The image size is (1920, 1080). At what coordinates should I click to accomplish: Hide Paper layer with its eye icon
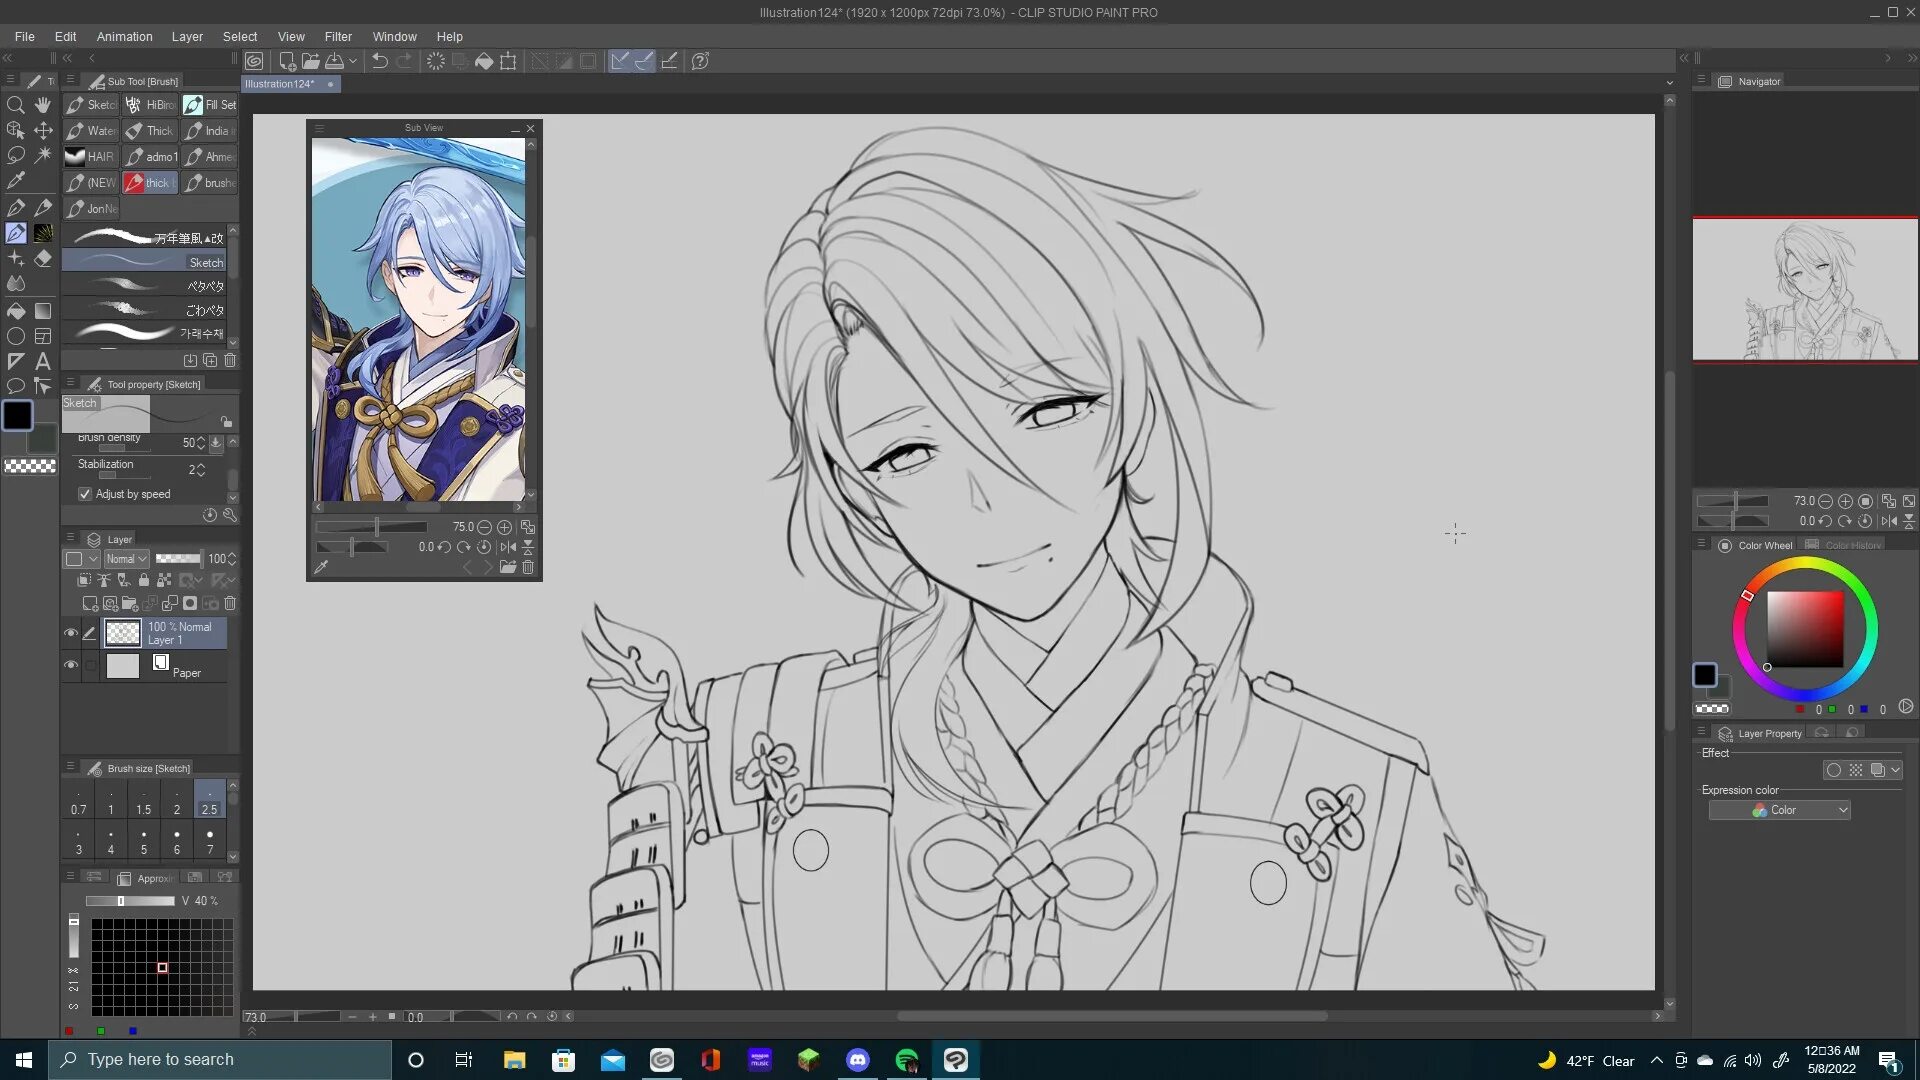[x=71, y=665]
